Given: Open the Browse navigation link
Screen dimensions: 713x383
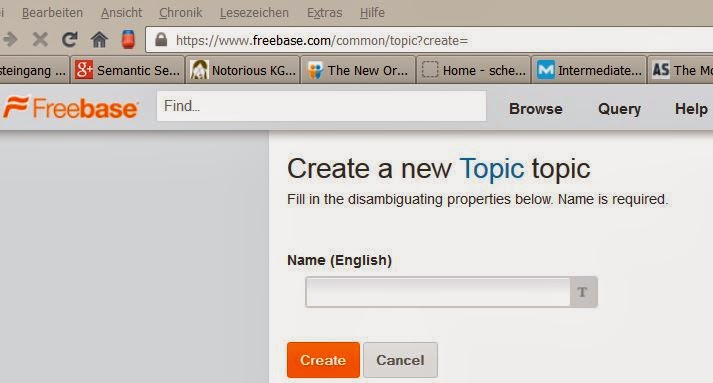Looking at the screenshot, I should (x=536, y=109).
